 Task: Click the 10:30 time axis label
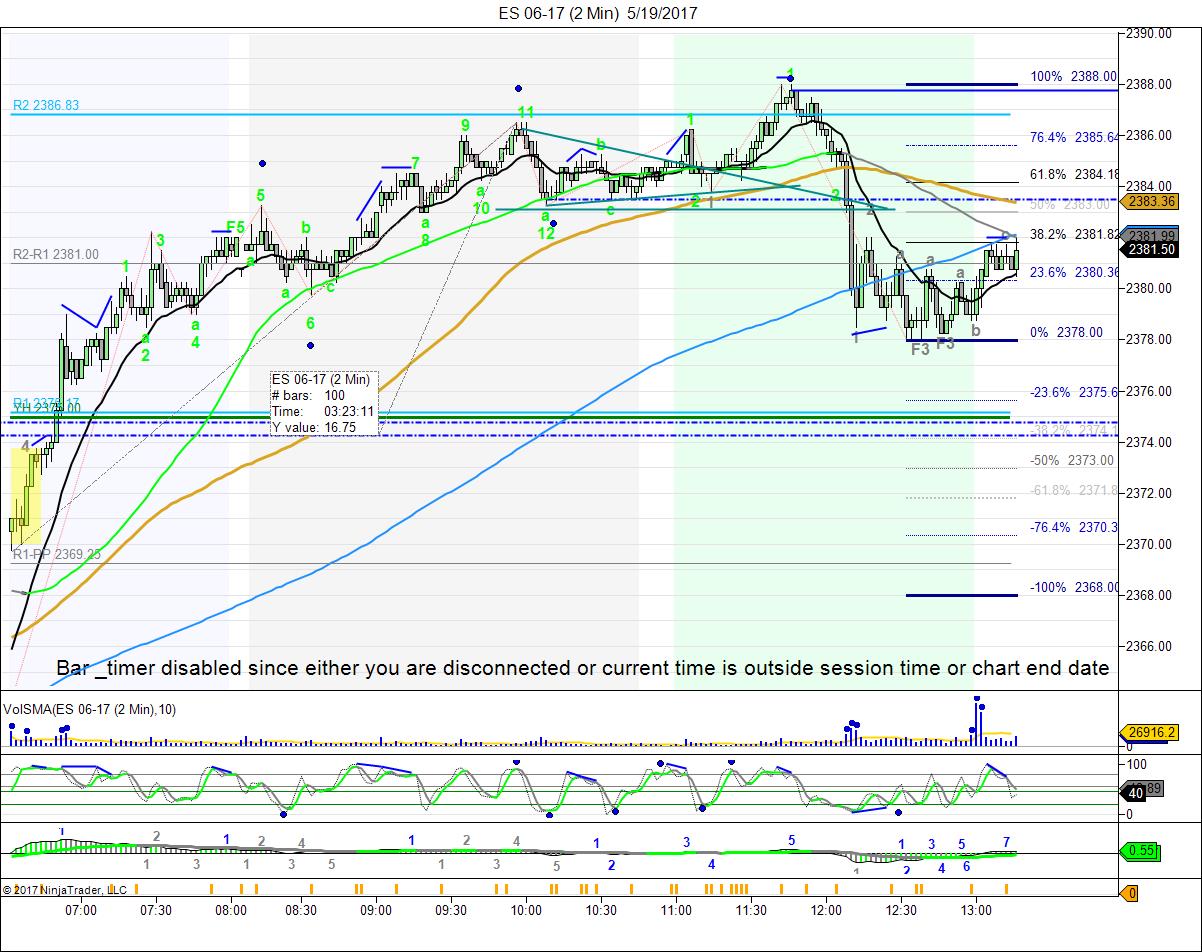[601, 910]
